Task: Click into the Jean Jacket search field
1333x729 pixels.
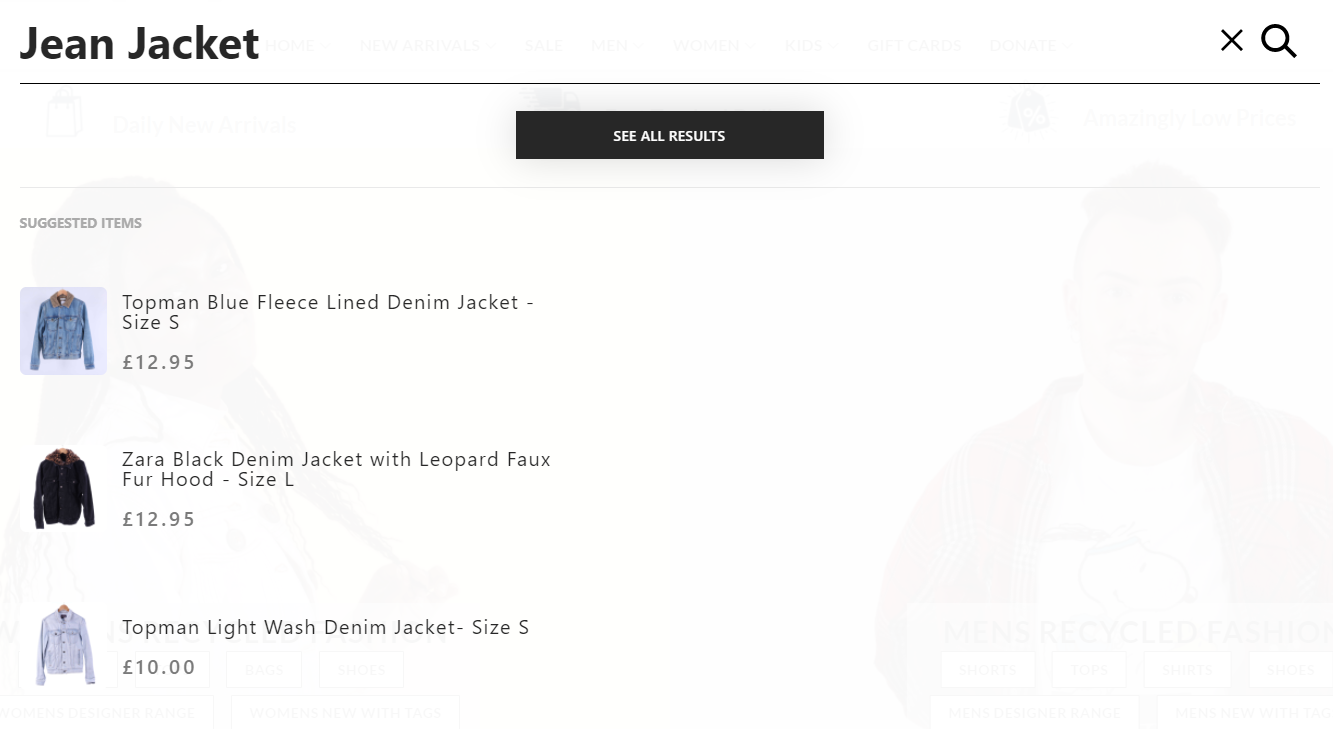Action: tap(600, 45)
